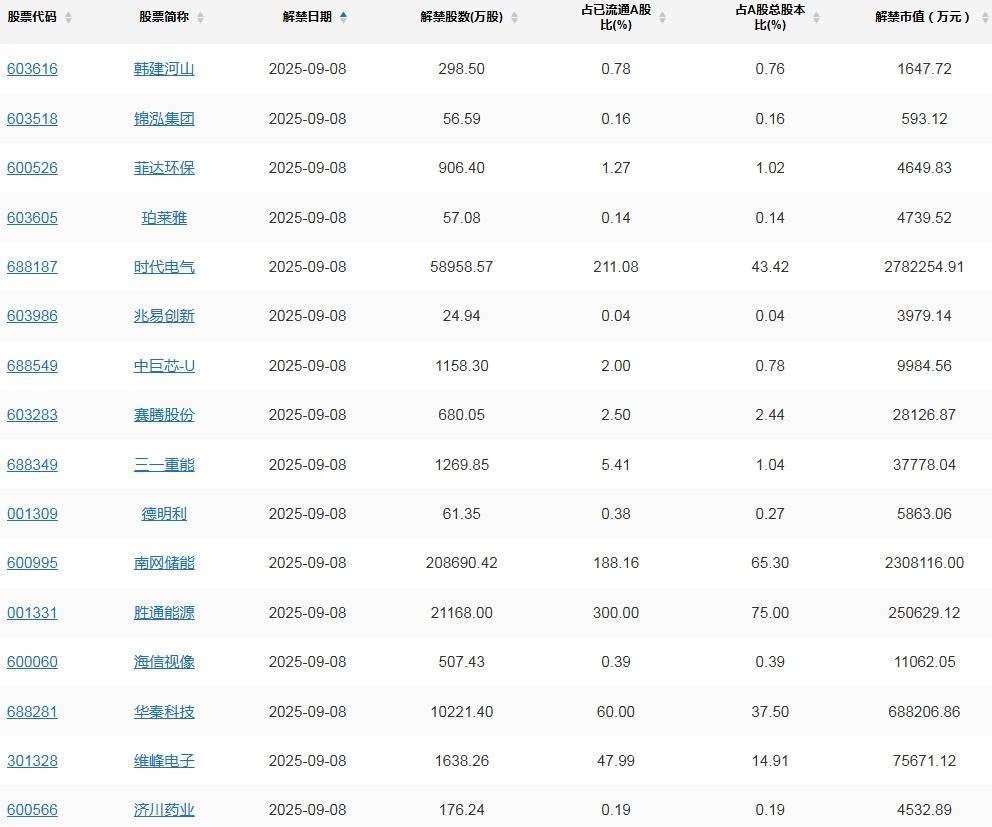This screenshot has height=827, width=992.
Task: Click stock code 603986
Action: (32, 316)
